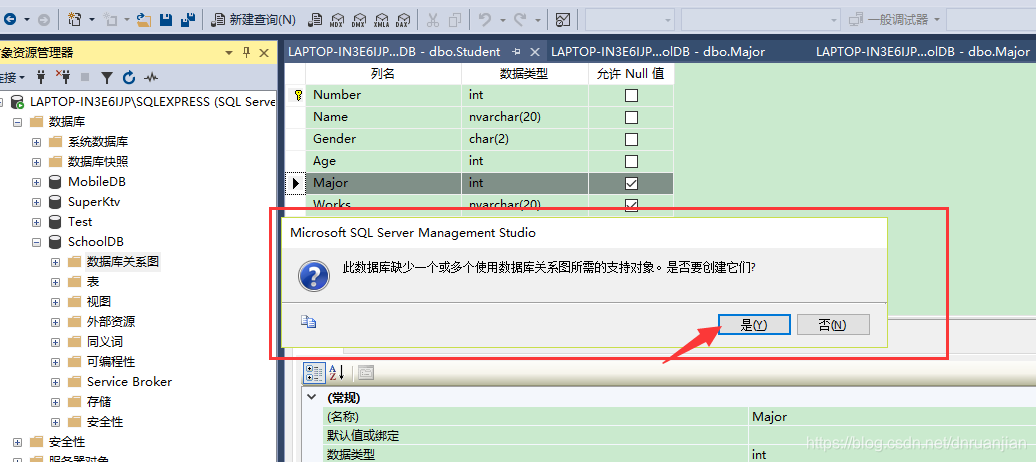Toggle Allow Null checkbox for Gender column
Viewport: 1036px width, 462px height.
pyautogui.click(x=631, y=139)
